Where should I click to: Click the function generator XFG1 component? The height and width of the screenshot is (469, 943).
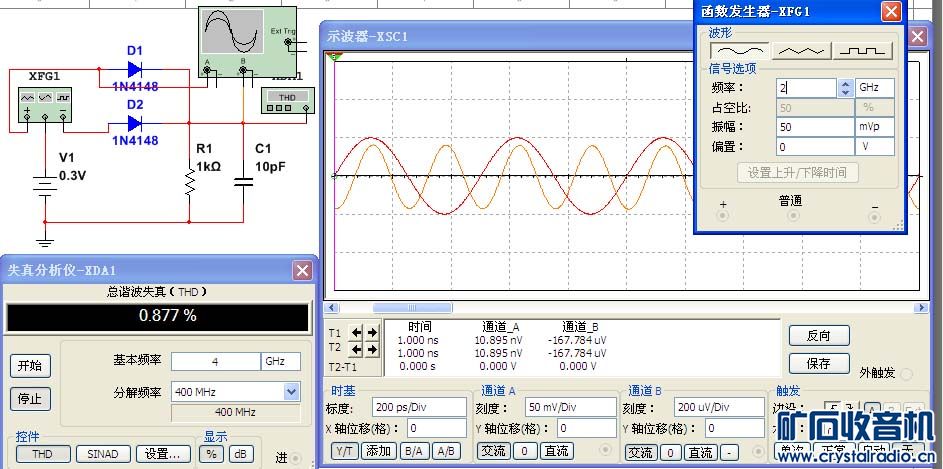tap(44, 102)
